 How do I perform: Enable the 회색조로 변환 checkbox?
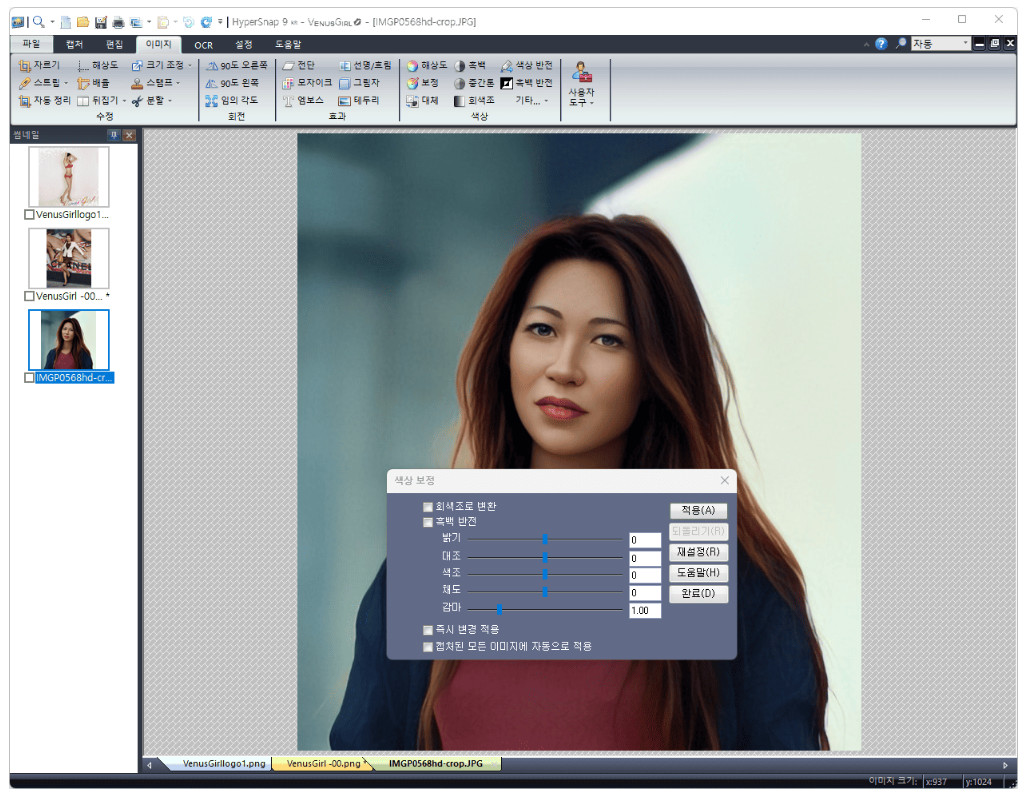[x=428, y=507]
